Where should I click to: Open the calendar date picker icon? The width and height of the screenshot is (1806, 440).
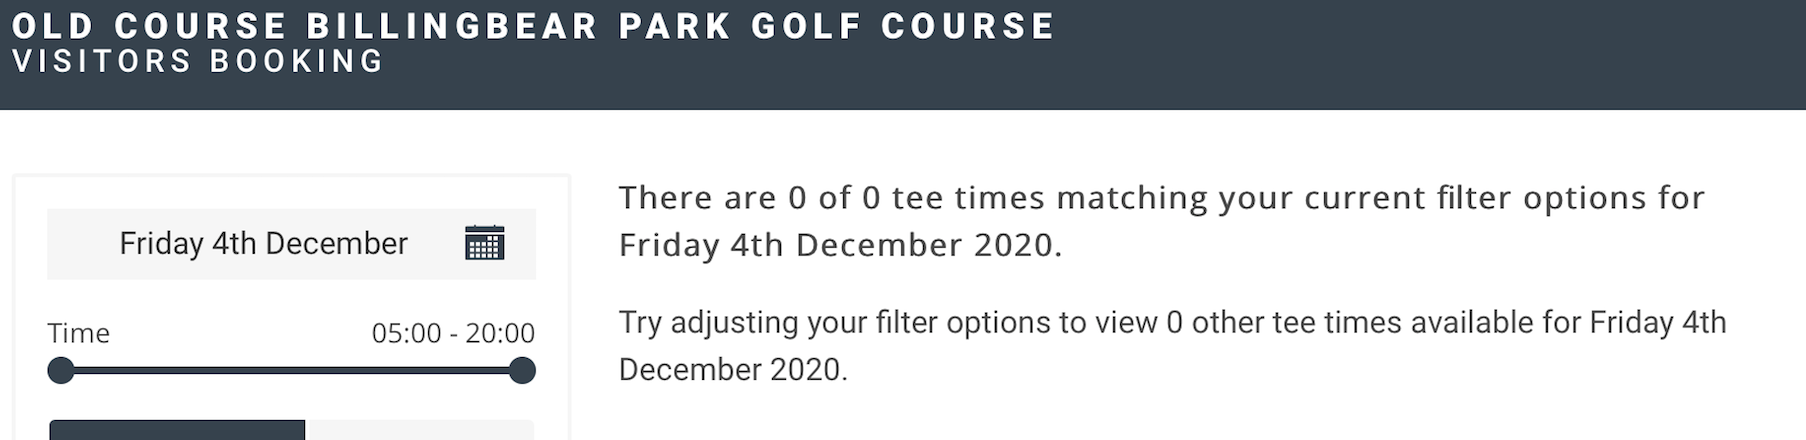(485, 243)
